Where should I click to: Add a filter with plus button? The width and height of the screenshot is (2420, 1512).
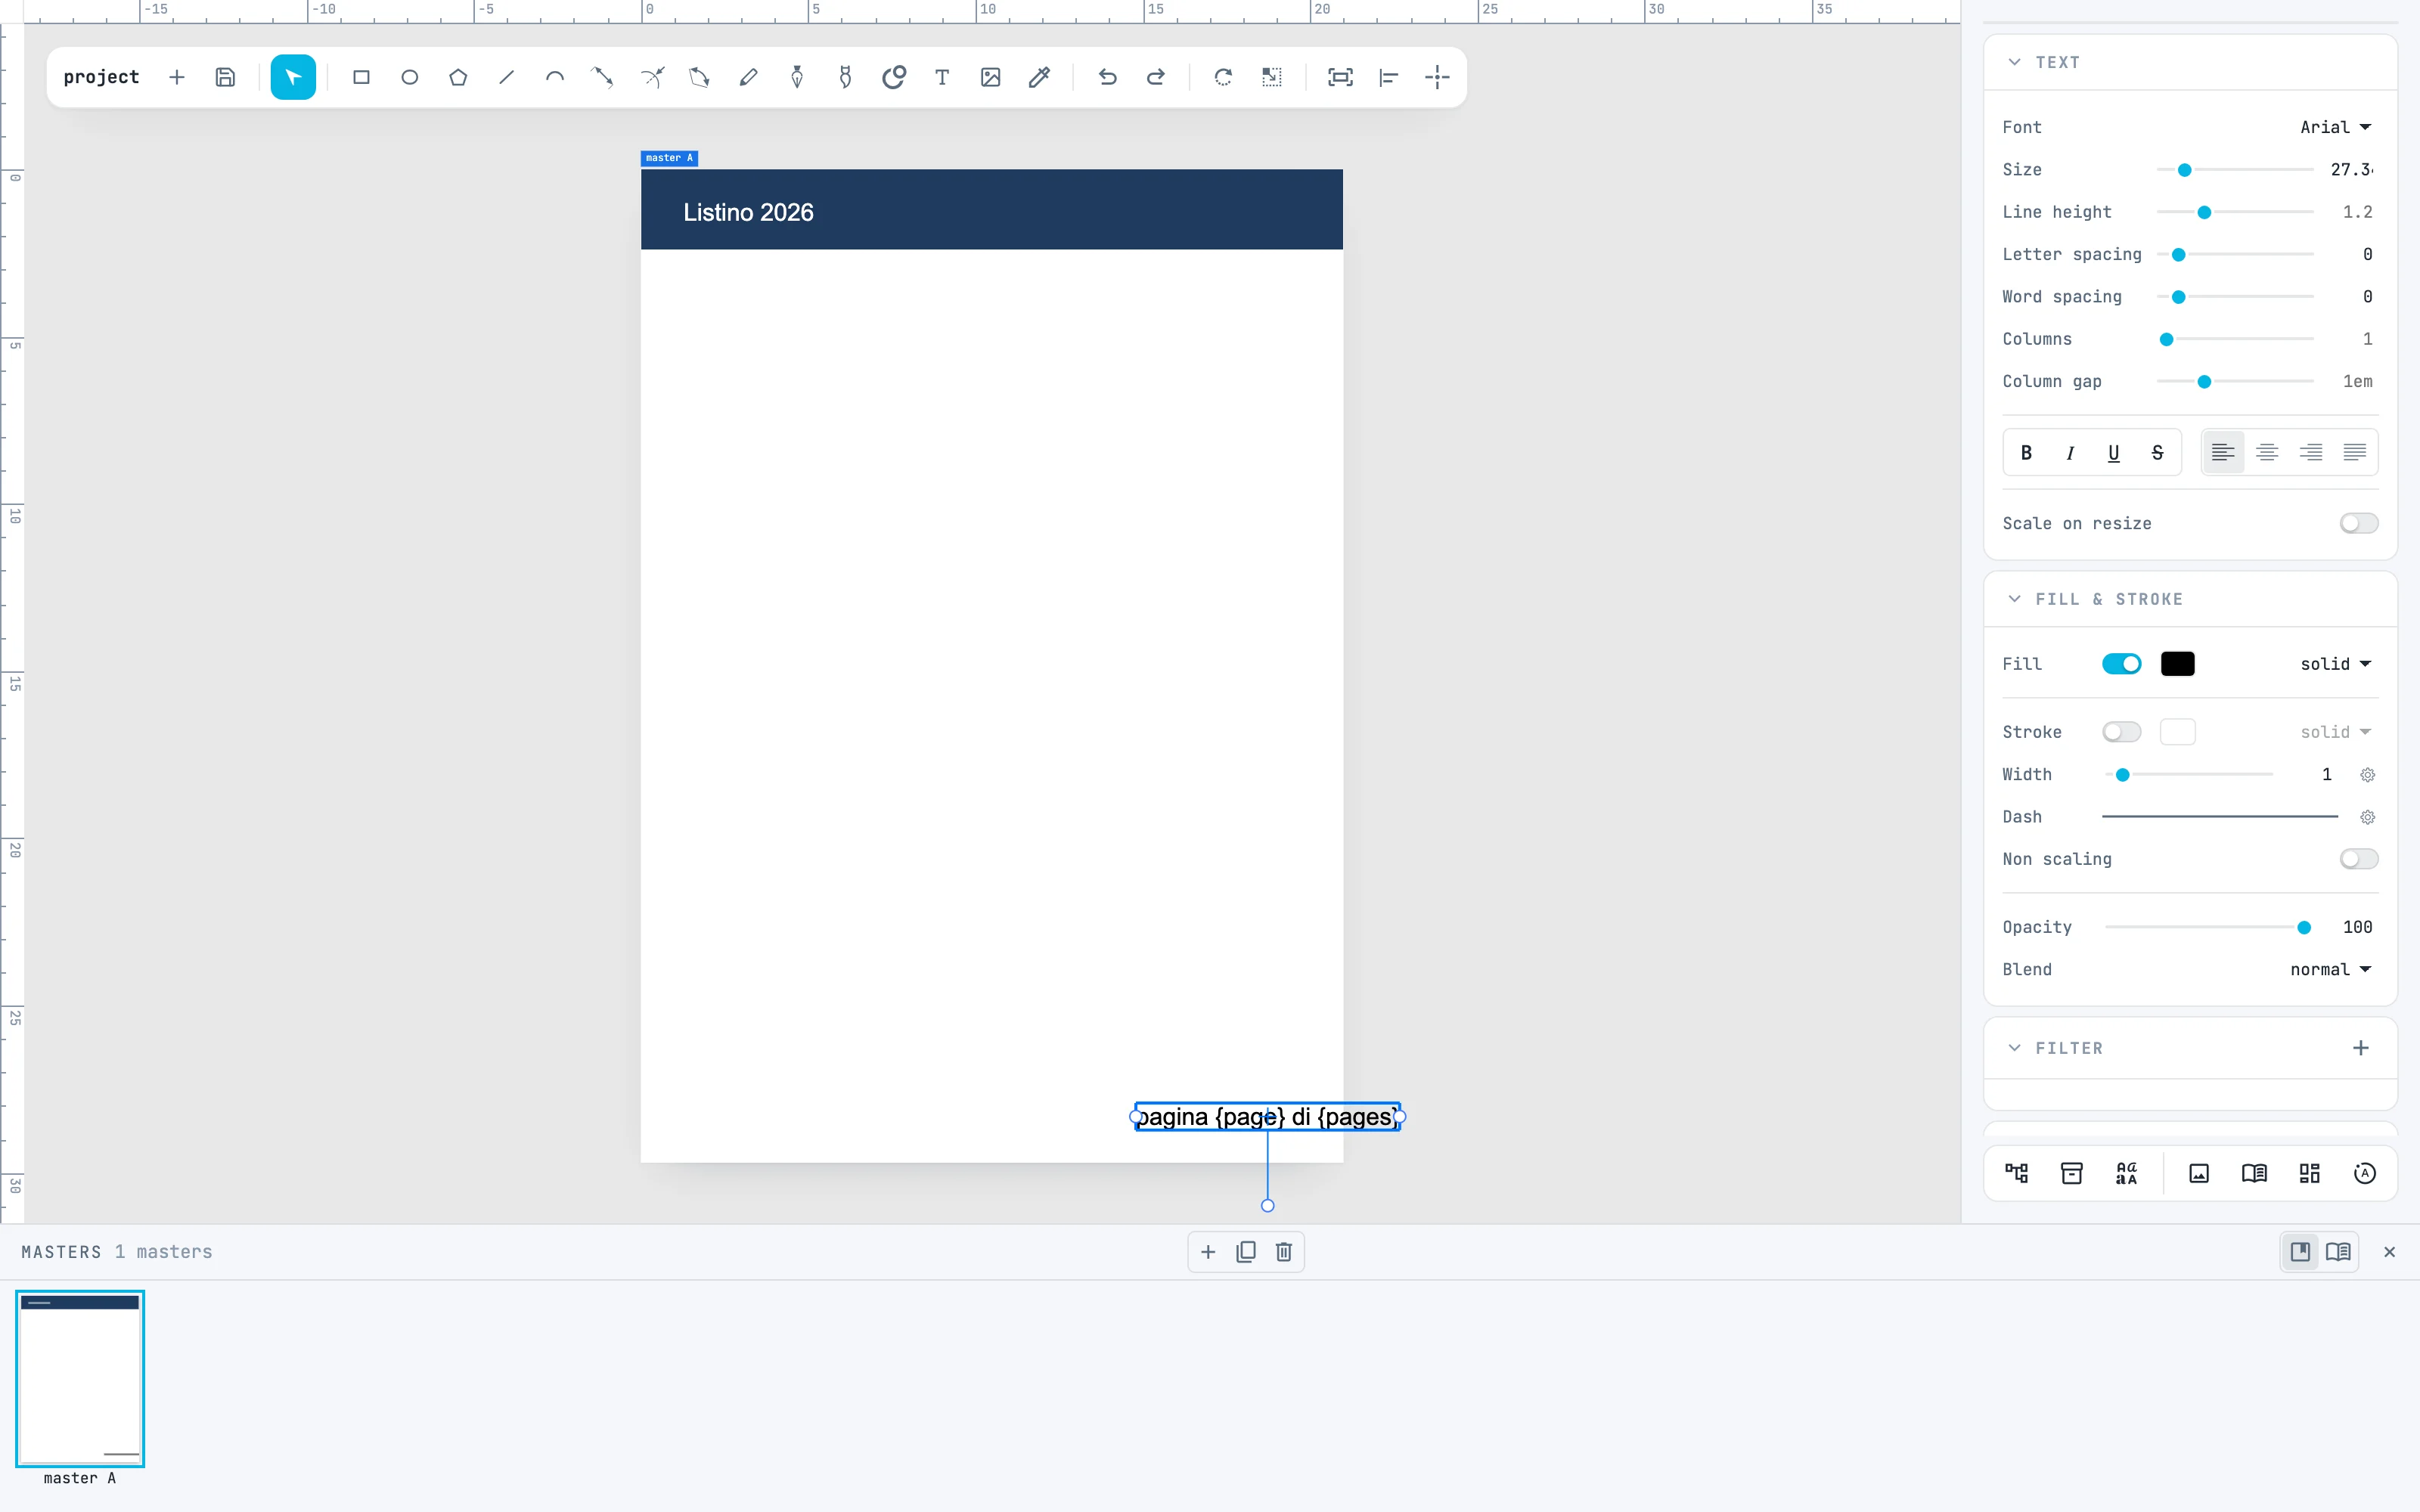pyautogui.click(x=2360, y=1048)
